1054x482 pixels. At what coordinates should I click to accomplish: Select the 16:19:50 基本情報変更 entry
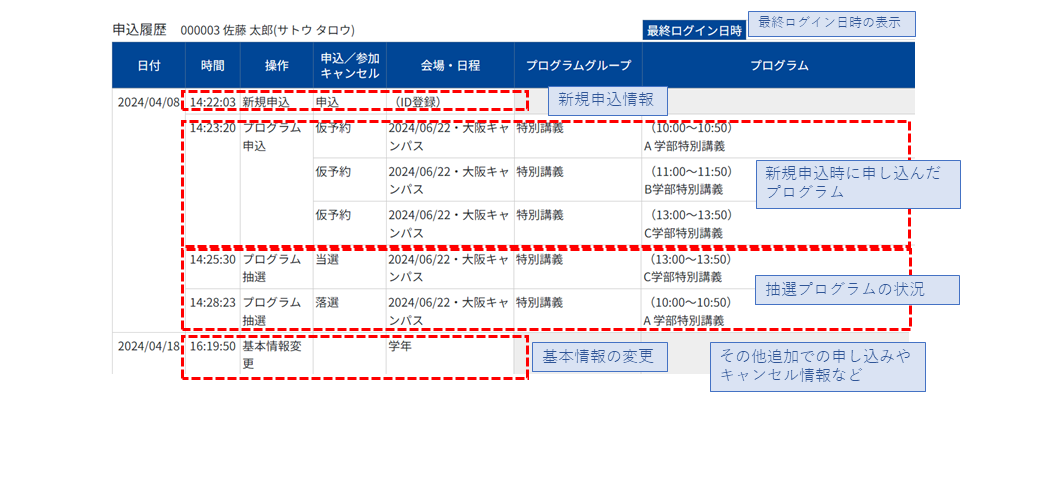pos(249,355)
